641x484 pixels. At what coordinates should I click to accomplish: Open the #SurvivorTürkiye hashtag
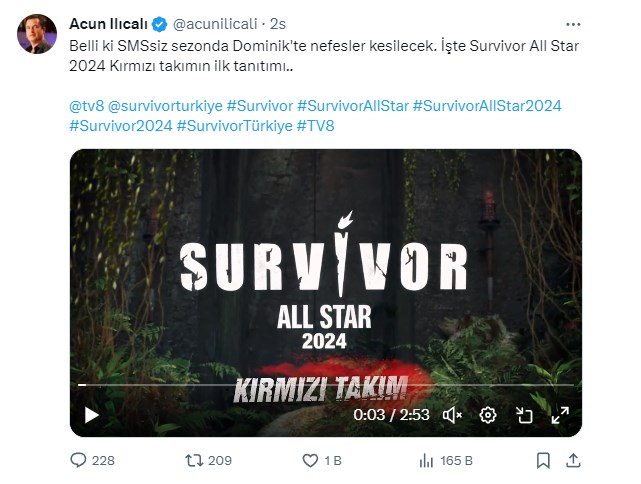(x=234, y=126)
